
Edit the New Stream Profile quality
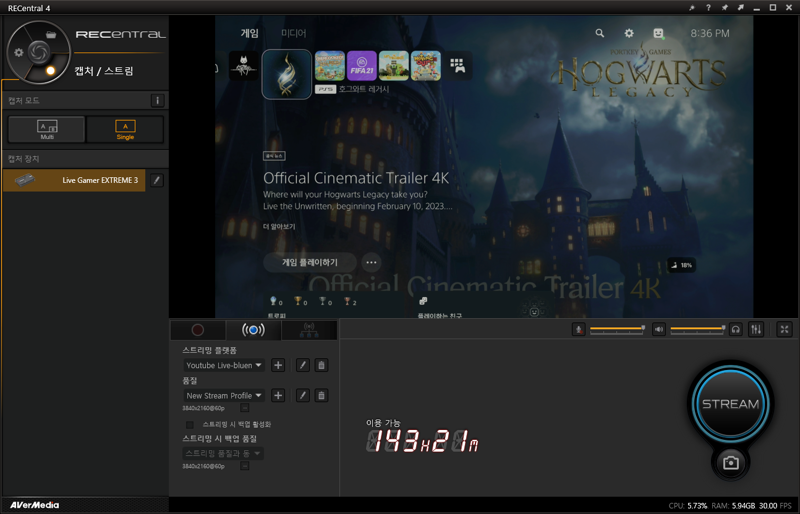tap(303, 395)
